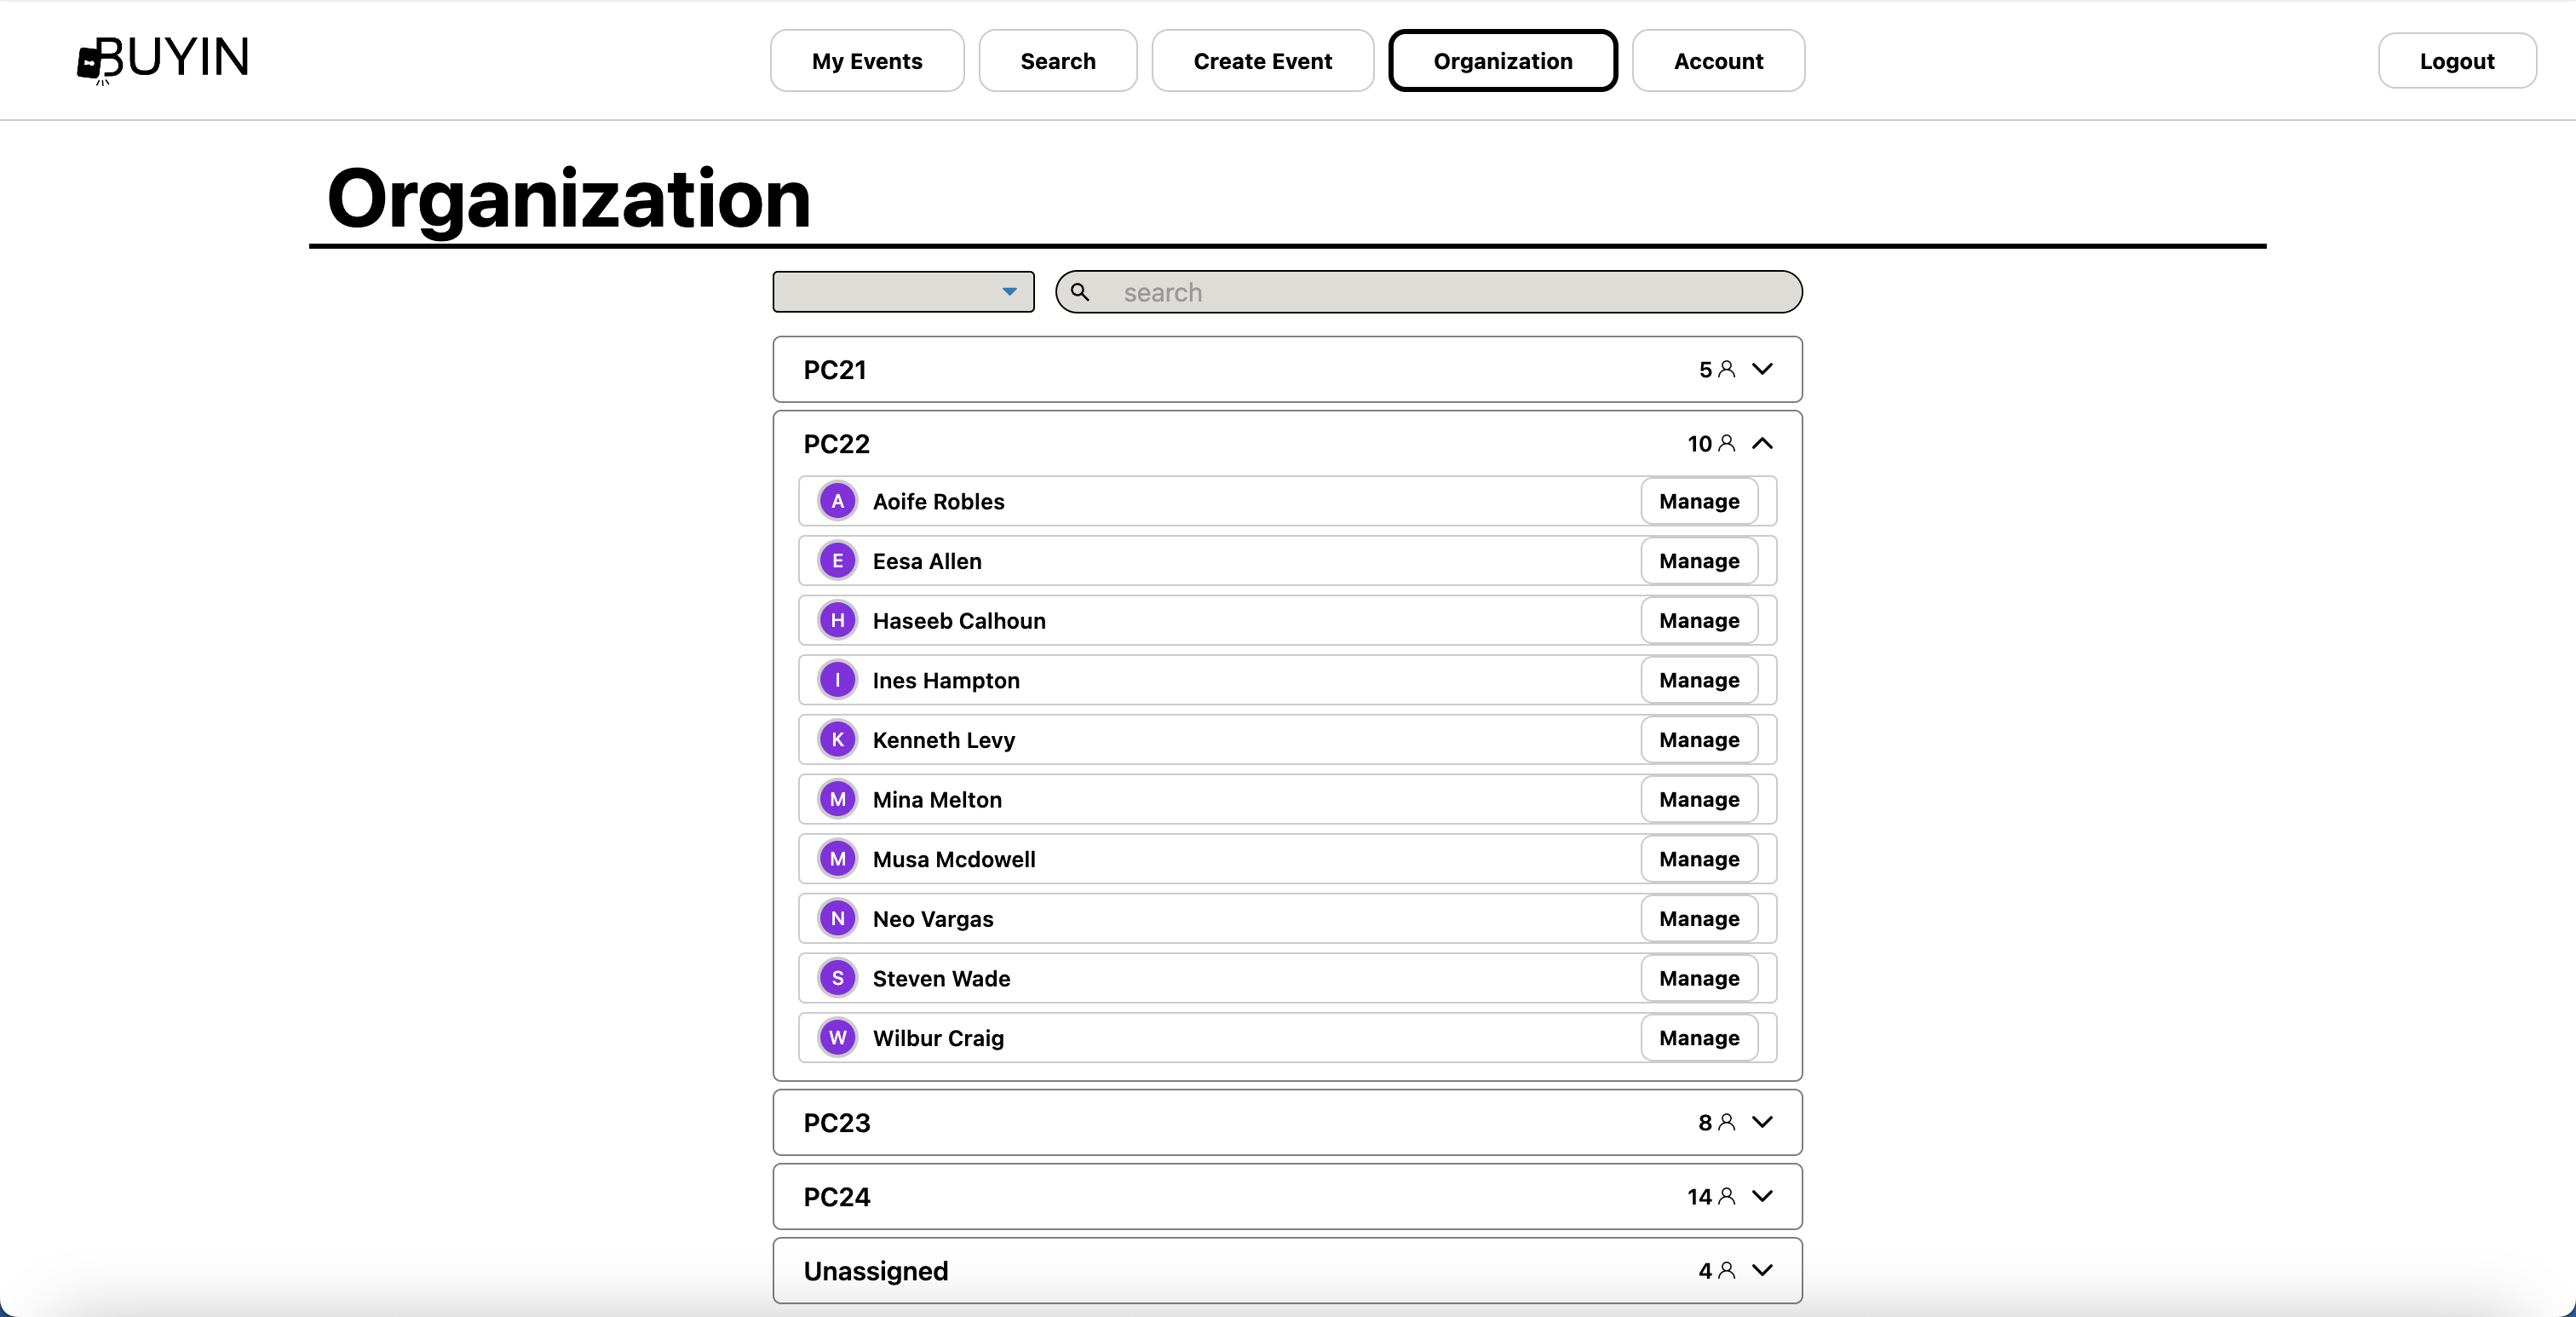
Task: Click Steven Wade's S avatar icon
Action: pos(837,978)
